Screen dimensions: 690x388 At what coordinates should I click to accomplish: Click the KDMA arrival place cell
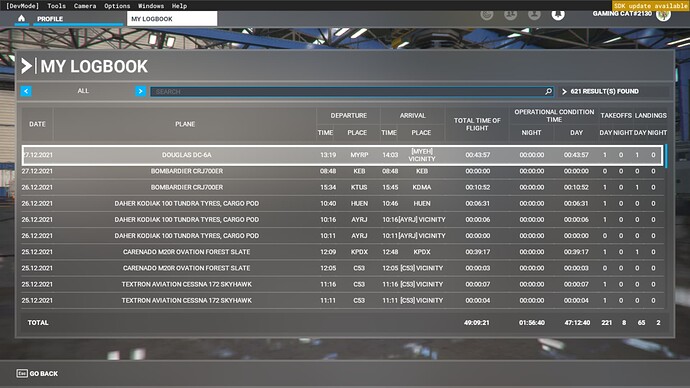[422, 187]
